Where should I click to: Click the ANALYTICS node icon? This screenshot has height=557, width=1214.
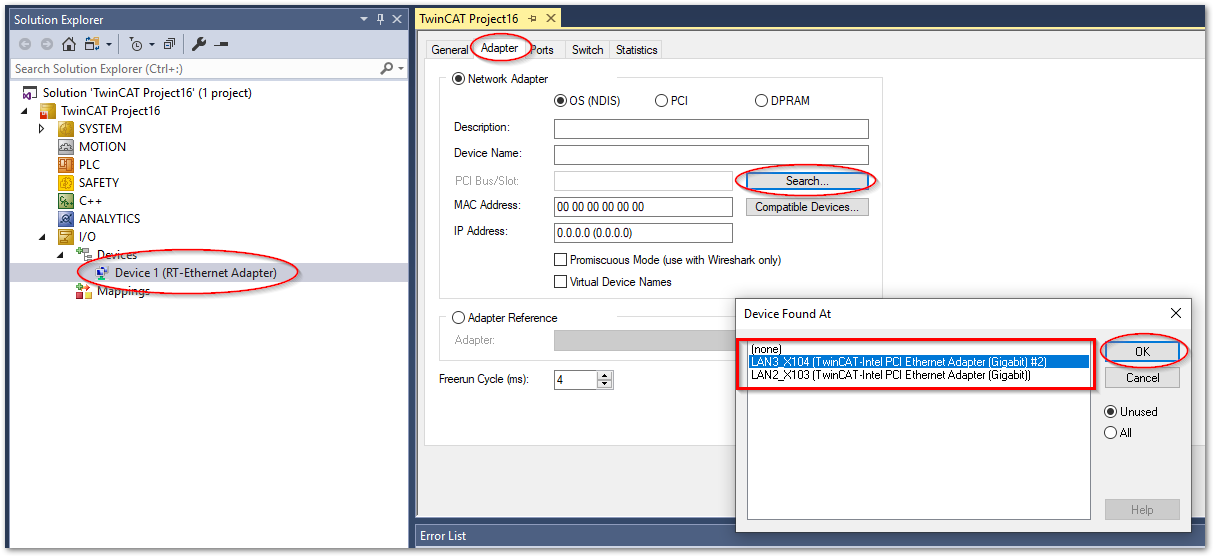pyautogui.click(x=66, y=219)
